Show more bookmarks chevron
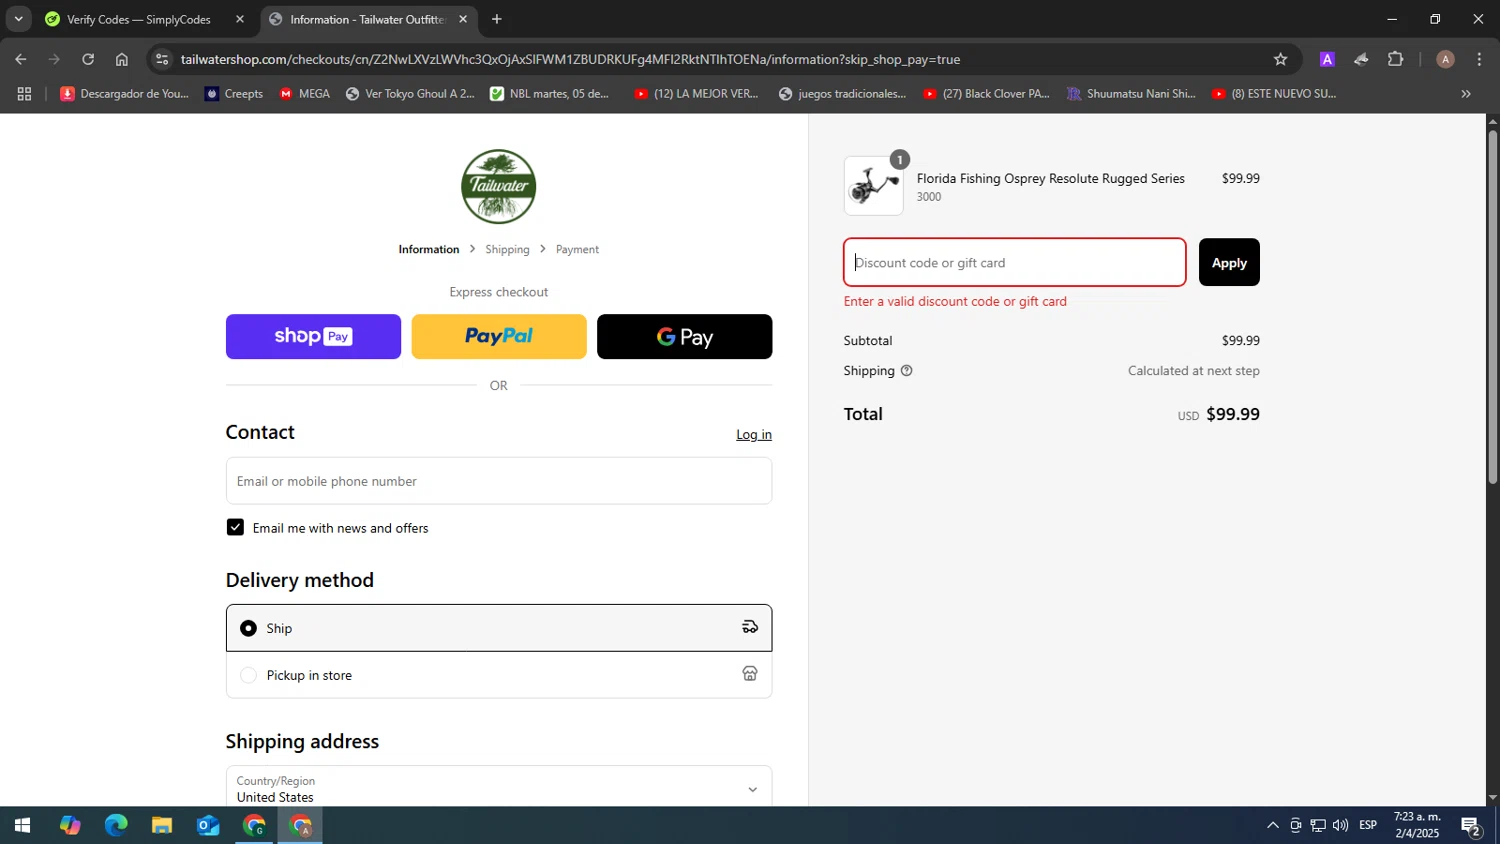This screenshot has height=844, width=1500. tap(1466, 94)
